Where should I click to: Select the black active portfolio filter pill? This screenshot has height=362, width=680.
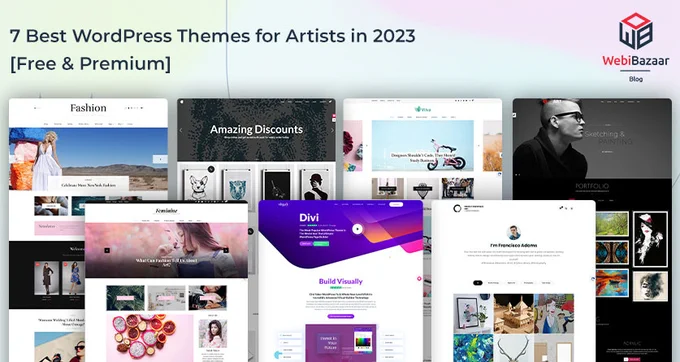[477, 283]
